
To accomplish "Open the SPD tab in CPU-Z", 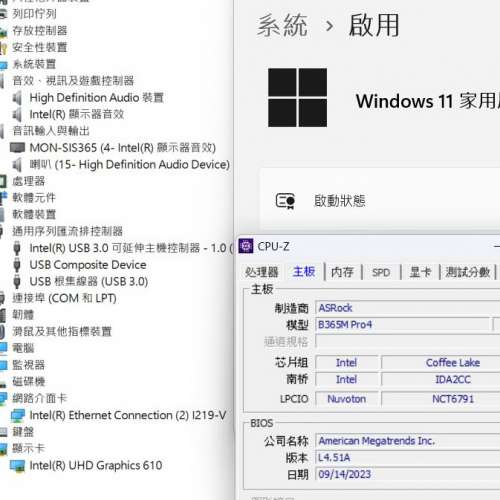I will [381, 272].
